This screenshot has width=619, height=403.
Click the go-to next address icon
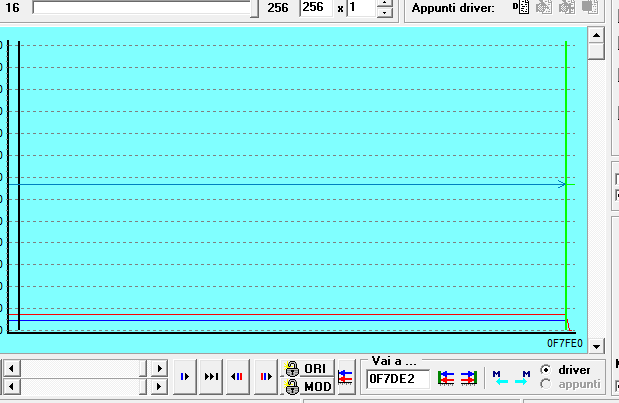coord(468,378)
